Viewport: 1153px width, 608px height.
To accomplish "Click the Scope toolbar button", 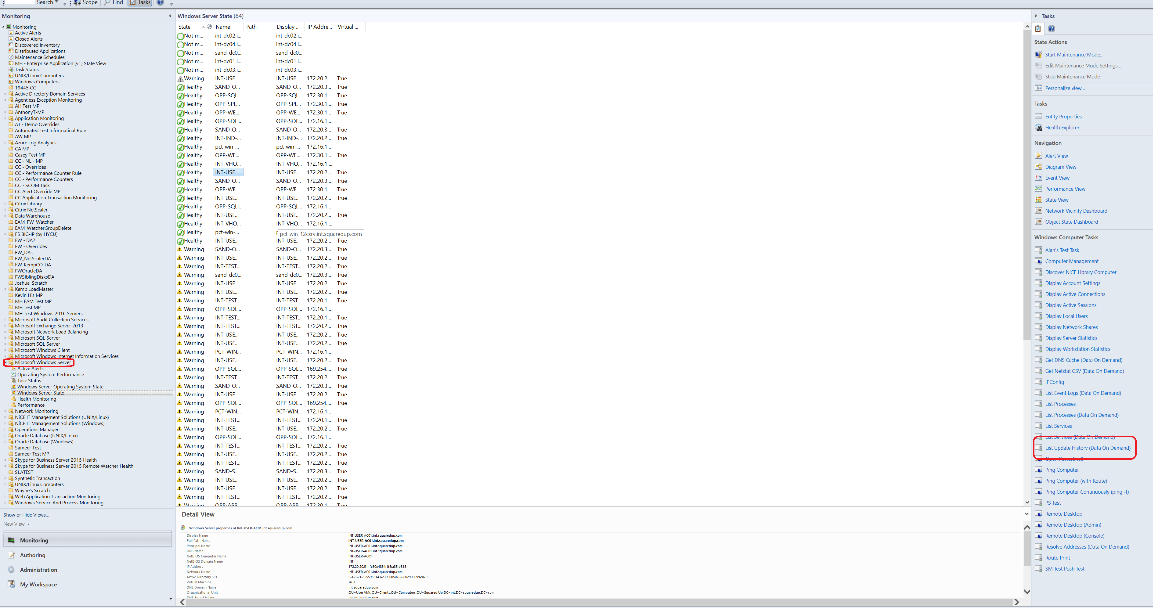I will 87,3.
